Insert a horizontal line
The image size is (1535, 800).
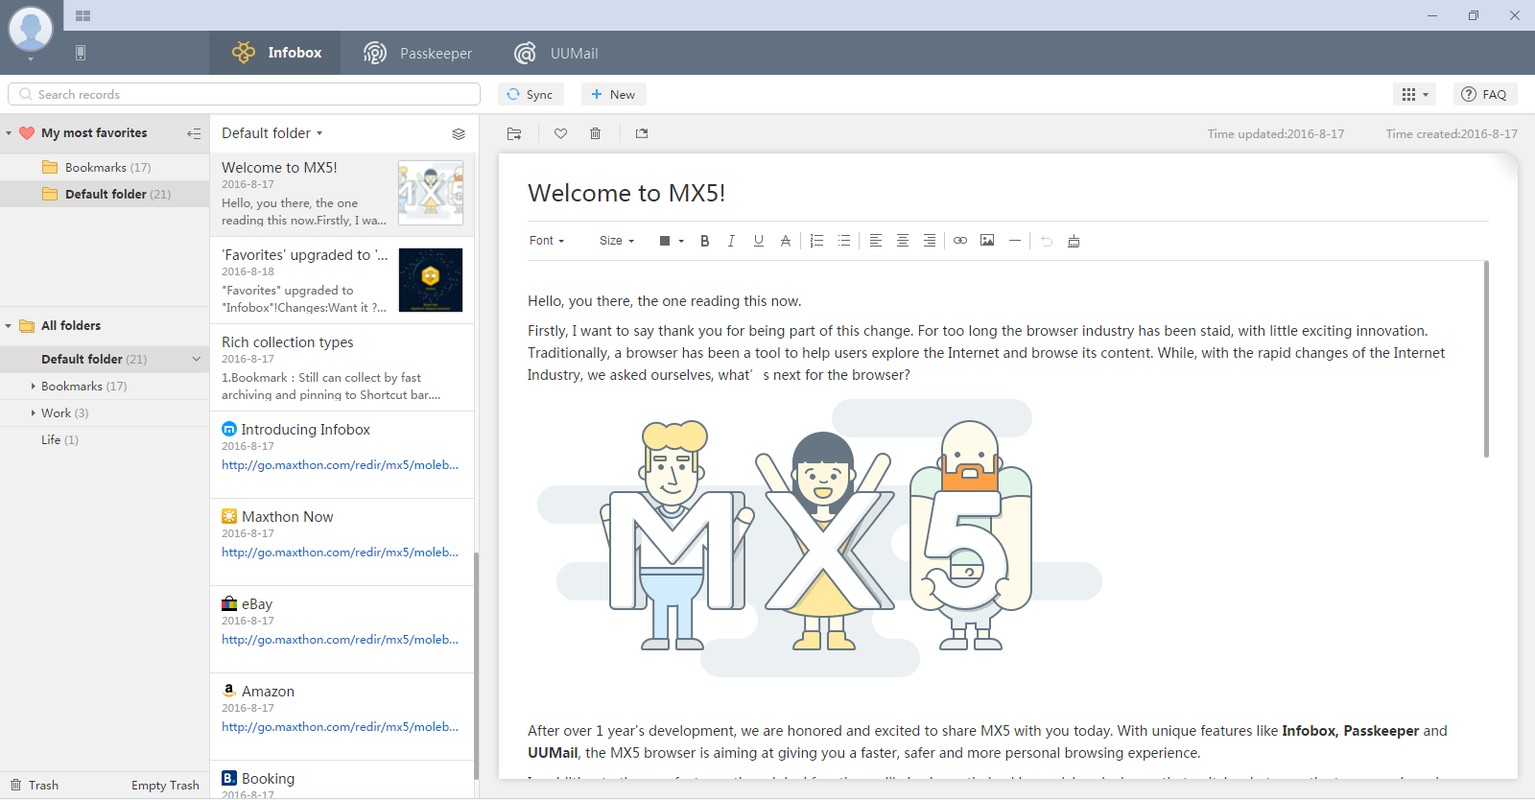click(x=1015, y=241)
